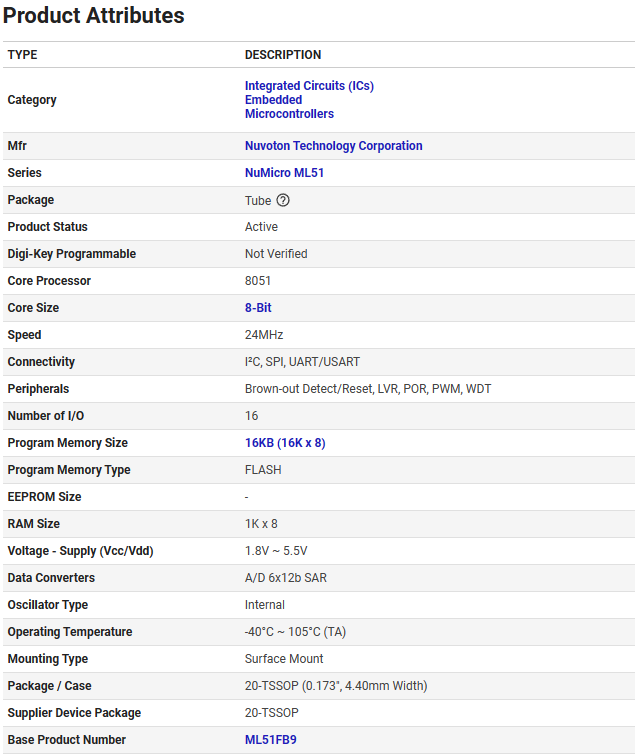Screen dimensions: 635x755
Task: Click the Brown-out Detect/Reset peripherals value
Action: 367,389
